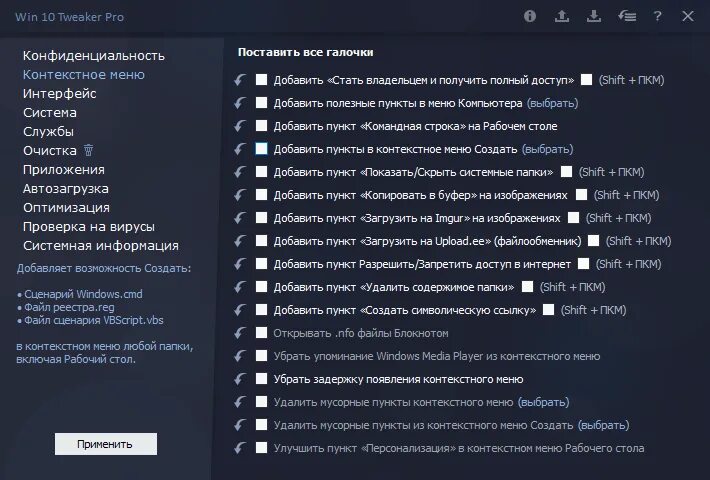Enable Shift+ПКМ checkbox for «Стать владельцем»
Image resolution: width=710 pixels, height=480 pixels.
click(x=586, y=80)
